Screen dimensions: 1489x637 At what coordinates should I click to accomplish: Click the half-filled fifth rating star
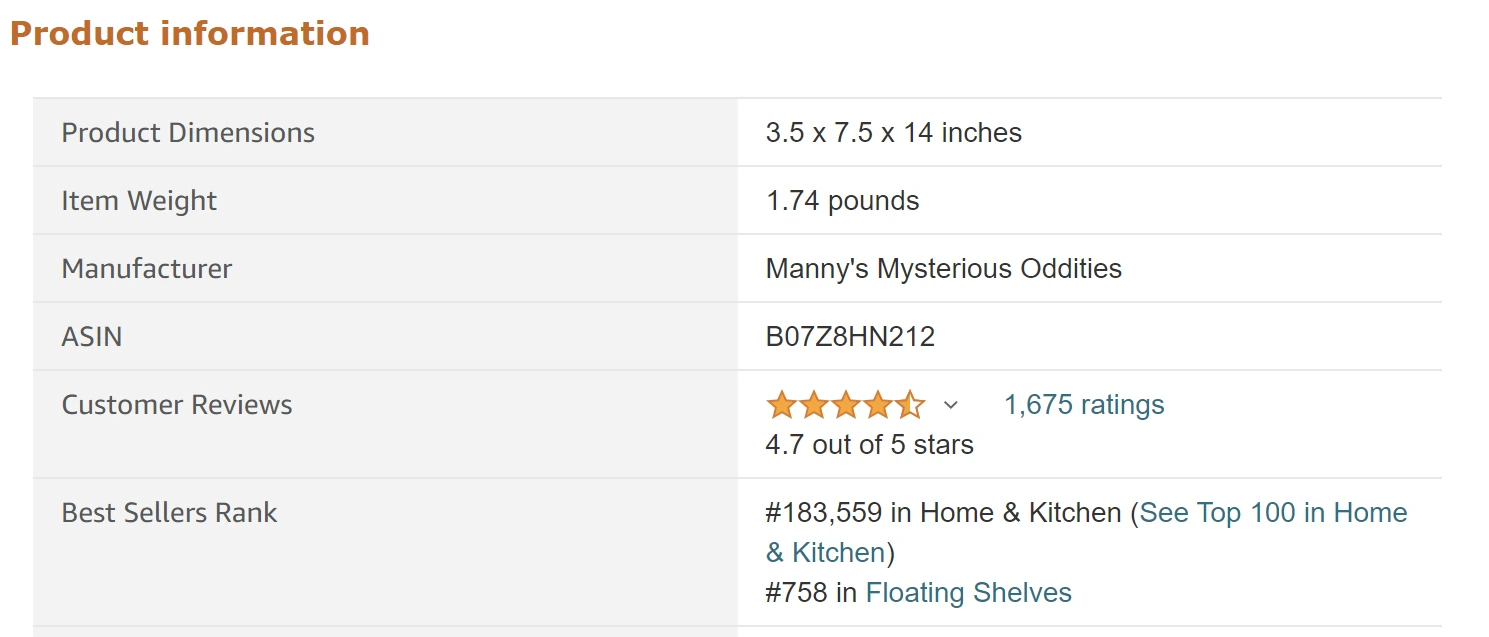pos(910,405)
